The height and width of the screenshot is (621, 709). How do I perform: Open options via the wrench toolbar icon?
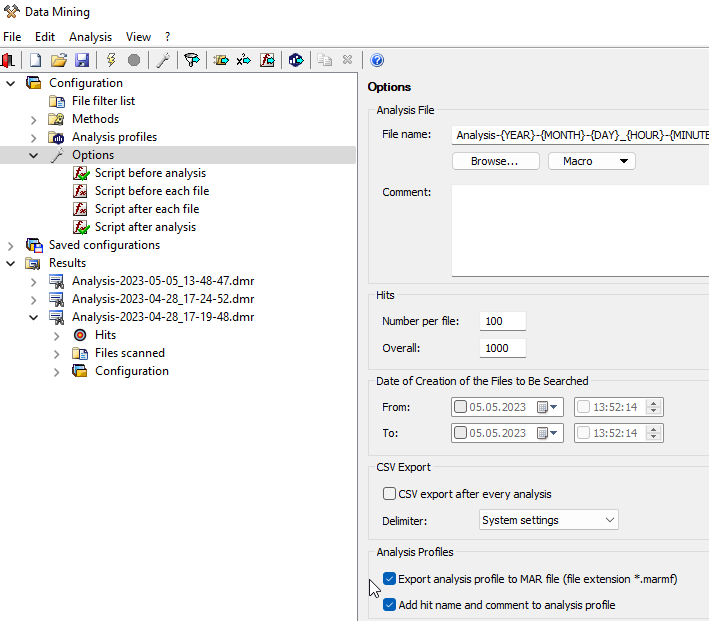pos(163,60)
